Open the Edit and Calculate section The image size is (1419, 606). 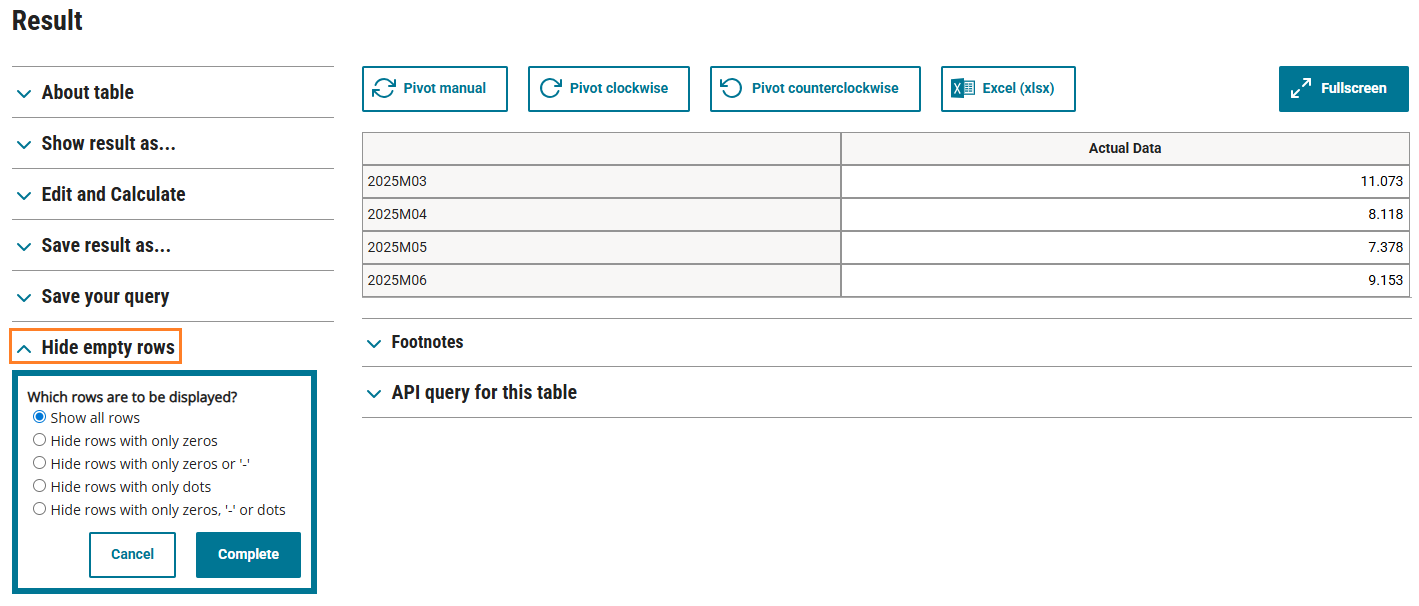coord(113,194)
